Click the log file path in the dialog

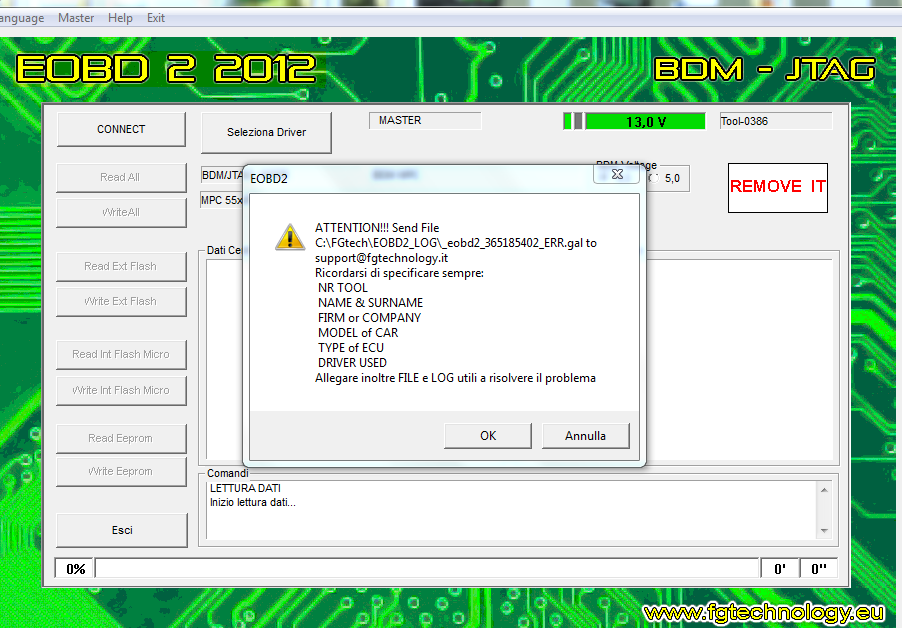(x=449, y=243)
